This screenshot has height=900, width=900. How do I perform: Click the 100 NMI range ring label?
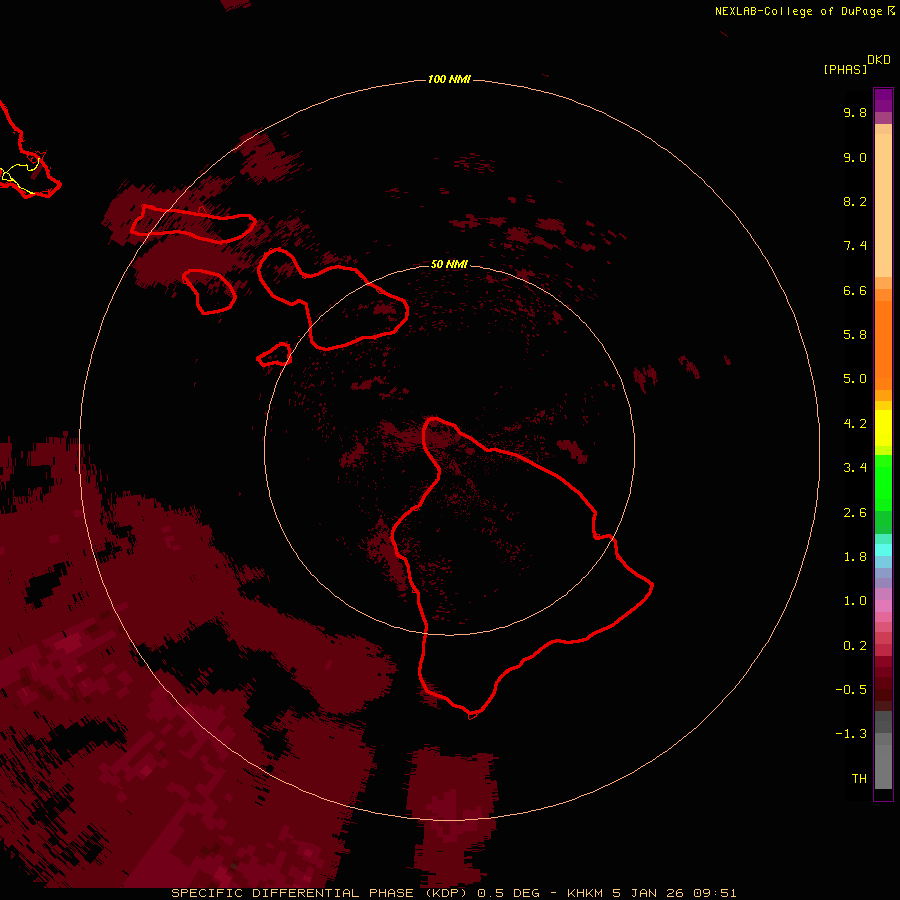pos(449,79)
